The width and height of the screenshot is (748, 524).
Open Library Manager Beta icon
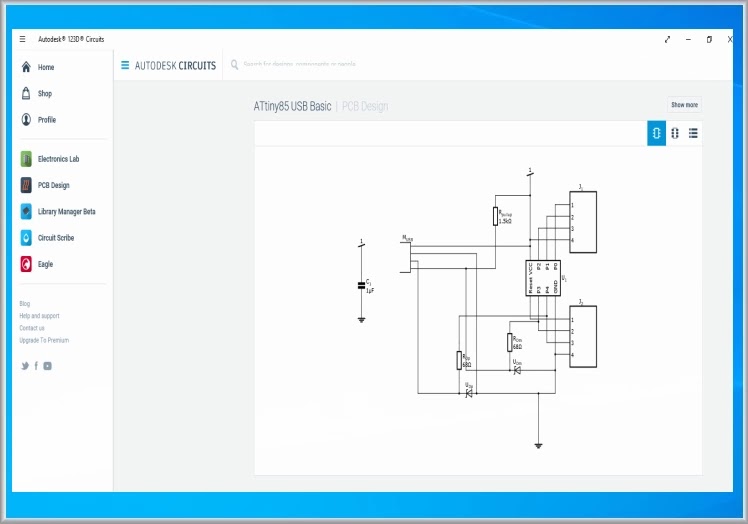tap(26, 211)
